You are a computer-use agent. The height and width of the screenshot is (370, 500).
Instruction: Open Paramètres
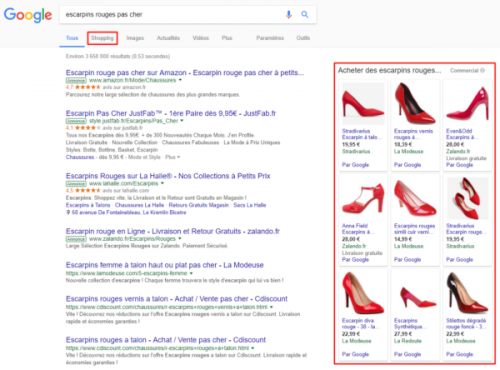point(270,38)
